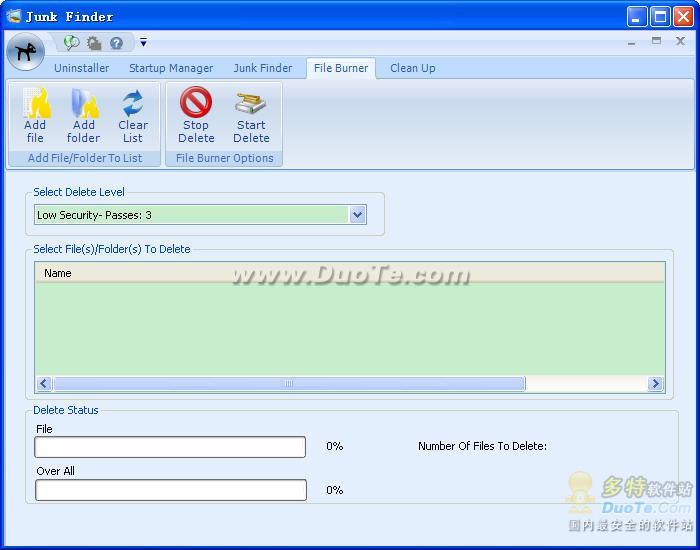Click the green speech bubble quick-access icon

71,43
